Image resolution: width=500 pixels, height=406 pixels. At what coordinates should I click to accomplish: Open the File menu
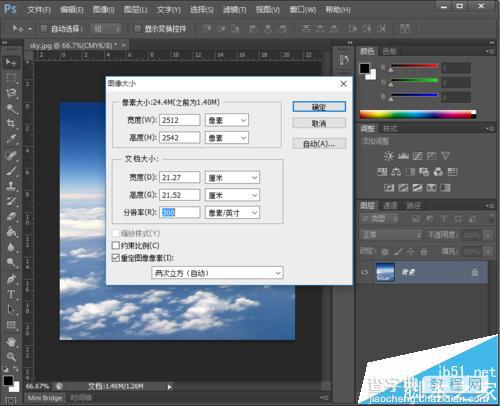[39, 10]
